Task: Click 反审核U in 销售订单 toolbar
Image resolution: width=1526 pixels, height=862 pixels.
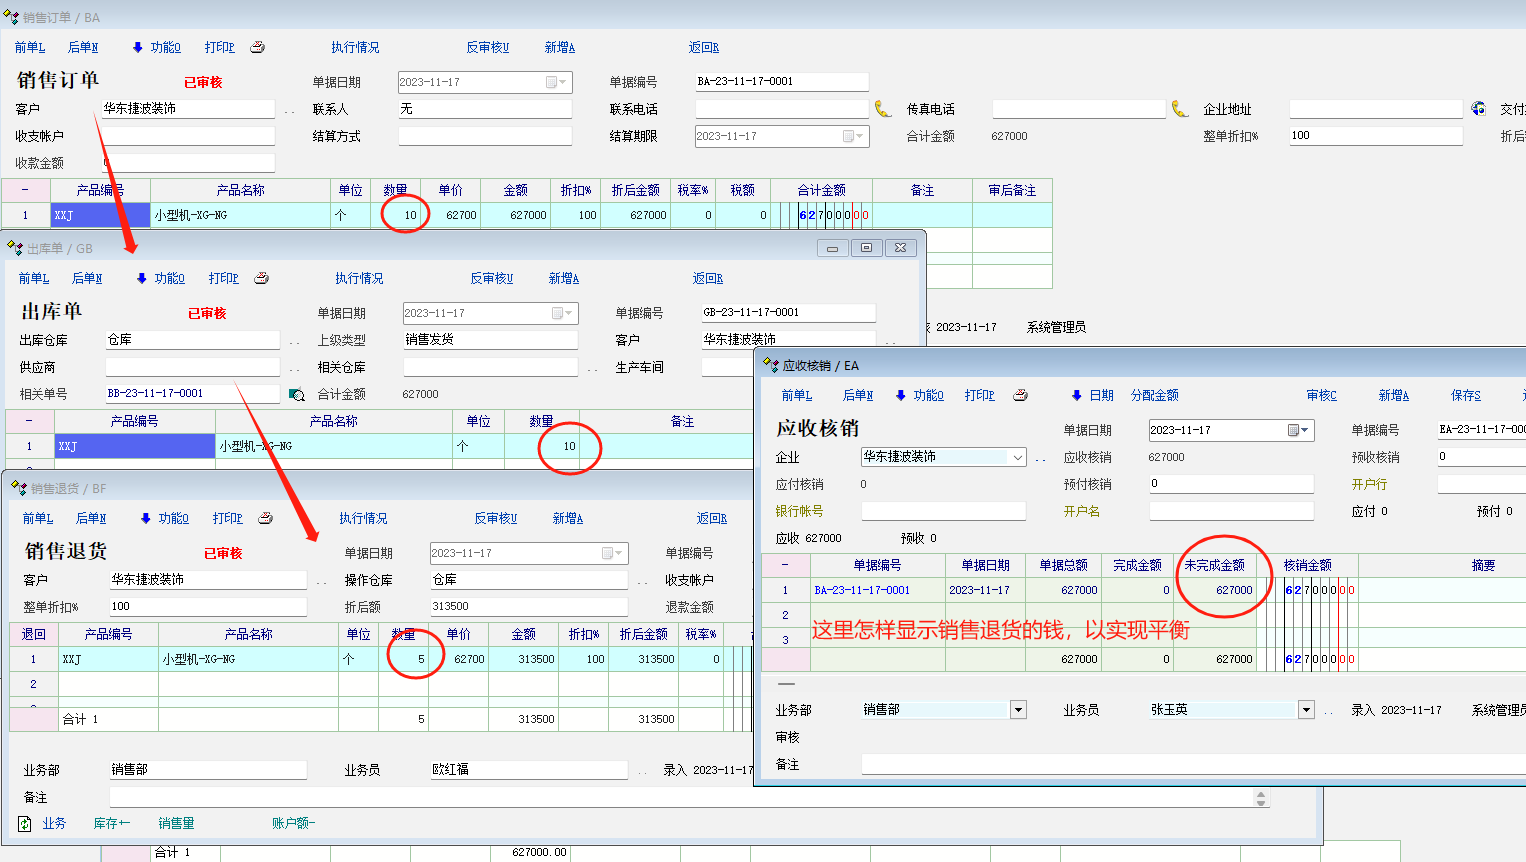Action: pos(487,47)
